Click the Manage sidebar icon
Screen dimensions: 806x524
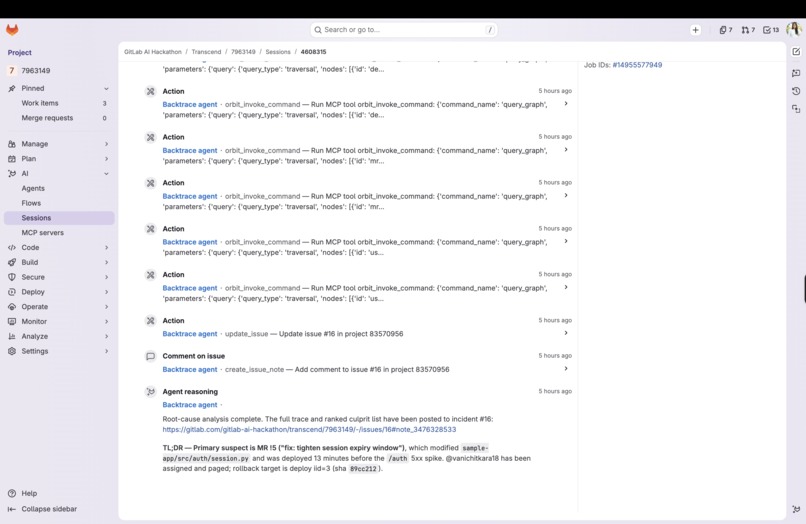coord(12,144)
